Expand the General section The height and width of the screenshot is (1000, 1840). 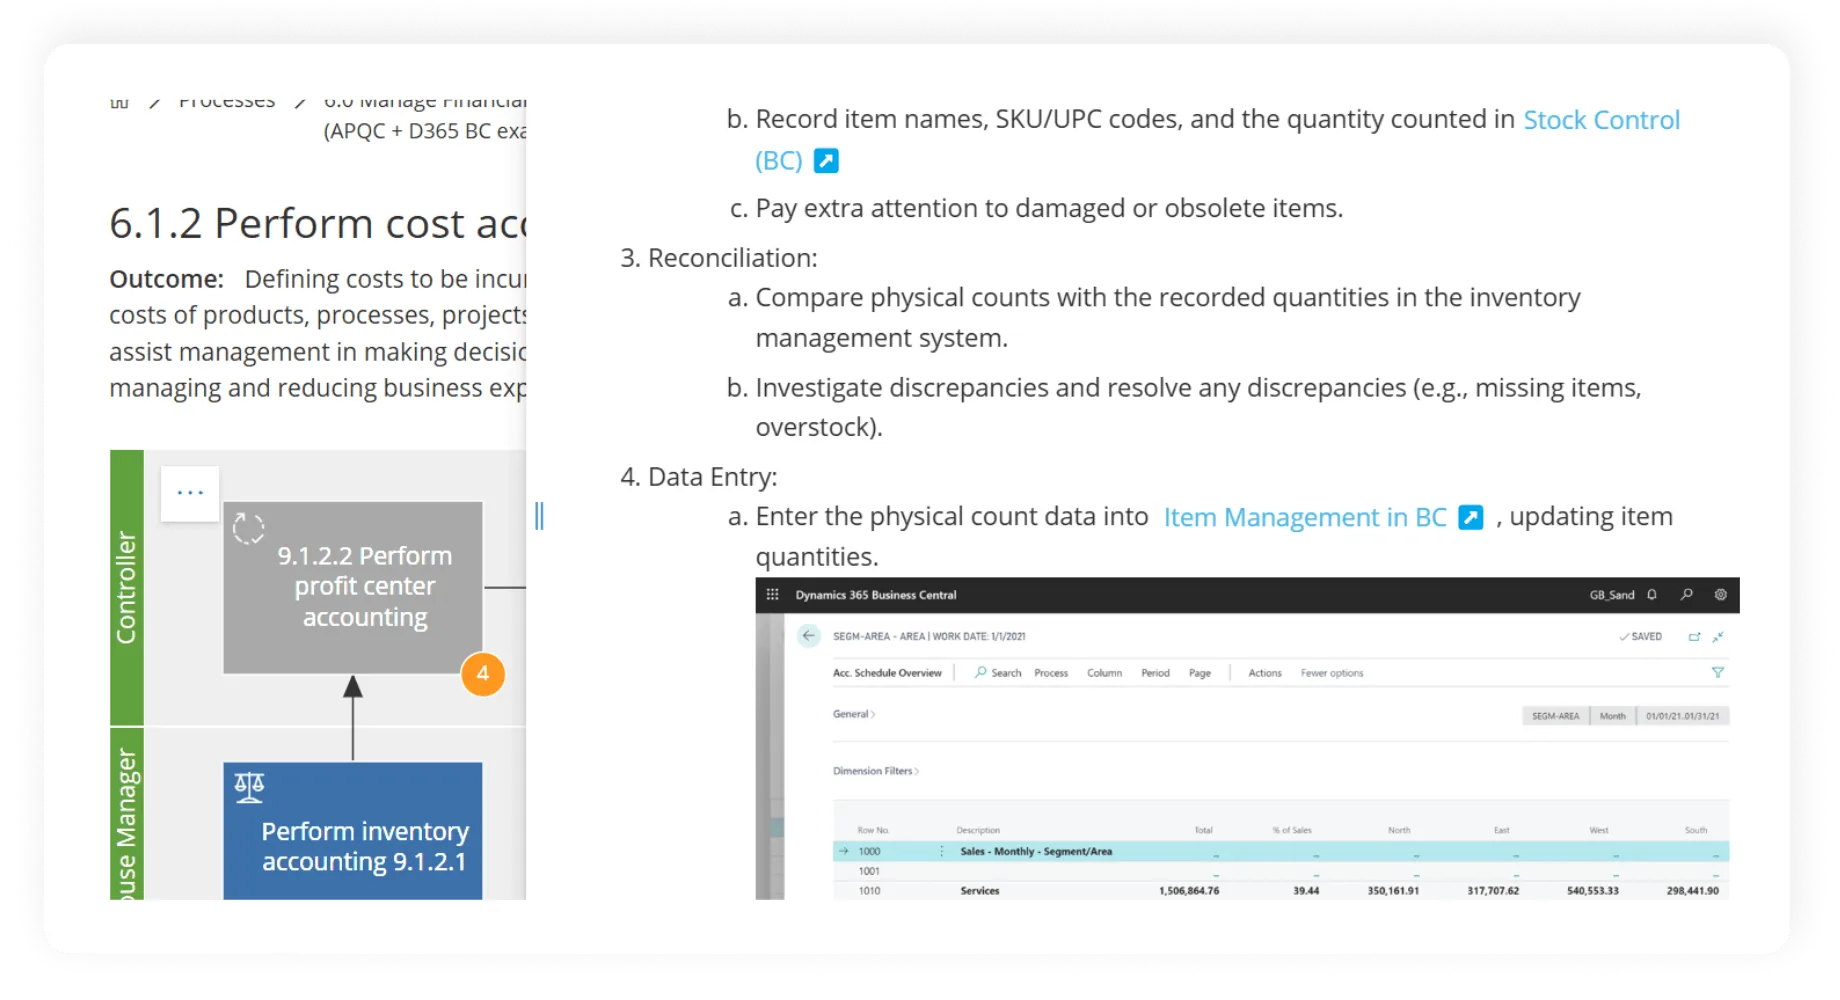(853, 714)
